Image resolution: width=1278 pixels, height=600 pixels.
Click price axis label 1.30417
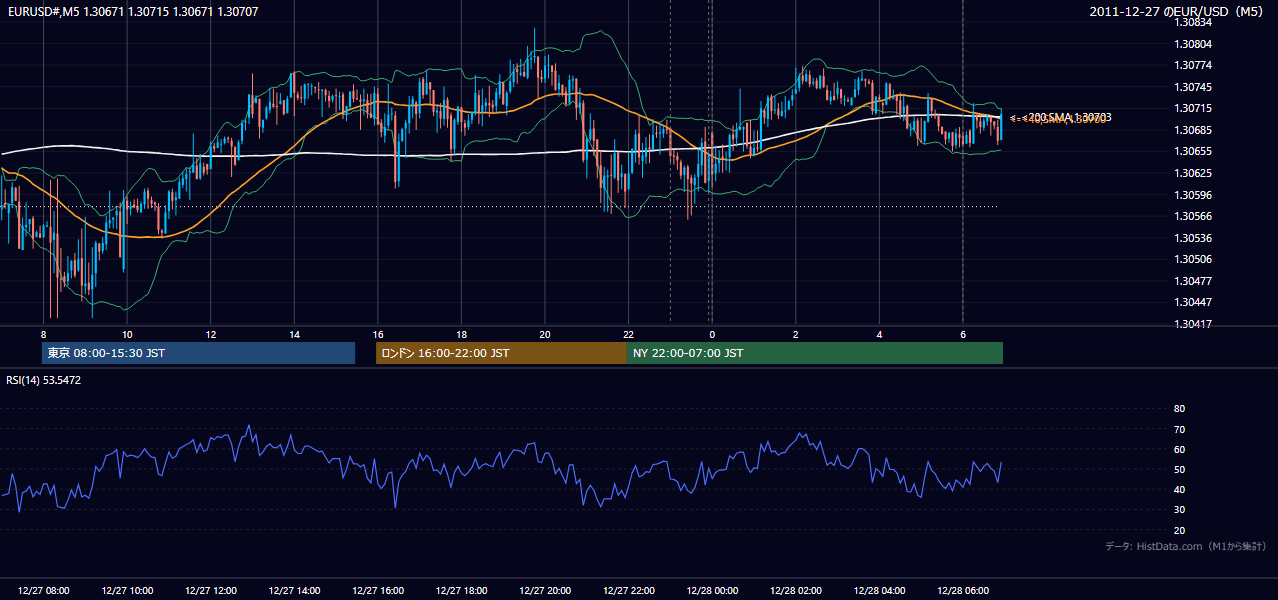point(1193,324)
